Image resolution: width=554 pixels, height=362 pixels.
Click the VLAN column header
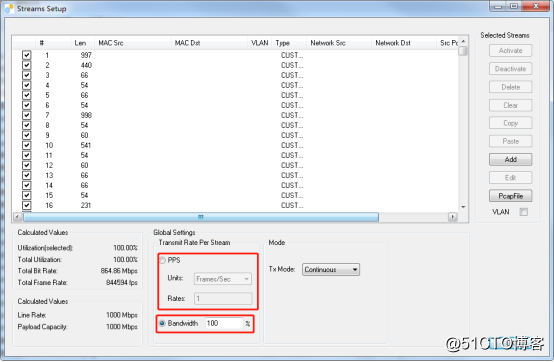click(260, 43)
